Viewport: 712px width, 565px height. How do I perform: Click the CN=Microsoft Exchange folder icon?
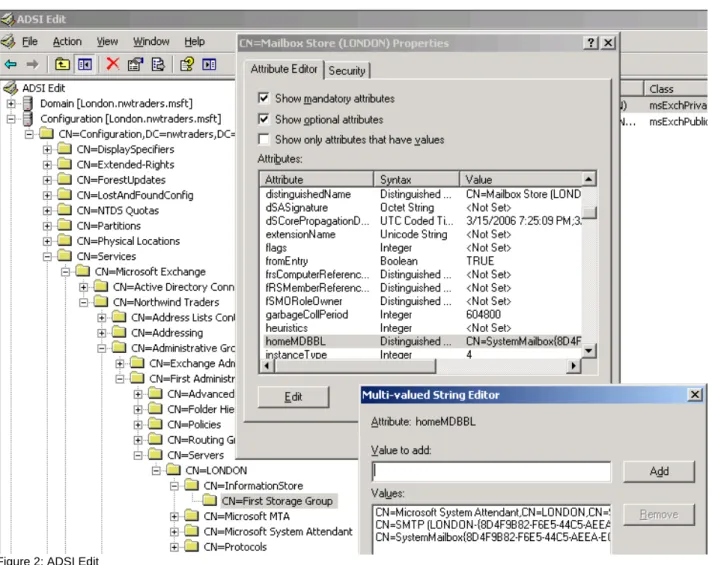tap(83, 271)
